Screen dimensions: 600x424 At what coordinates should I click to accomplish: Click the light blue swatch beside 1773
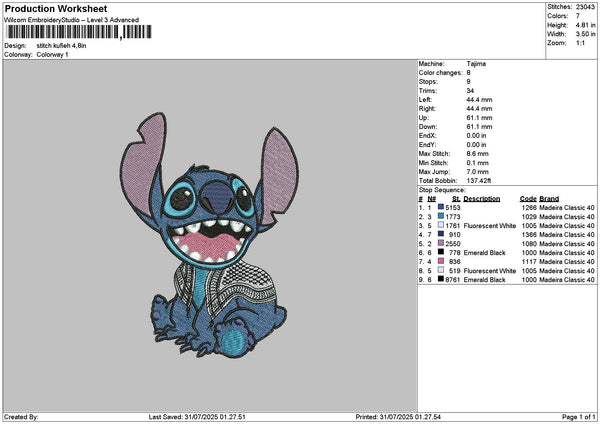(441, 216)
